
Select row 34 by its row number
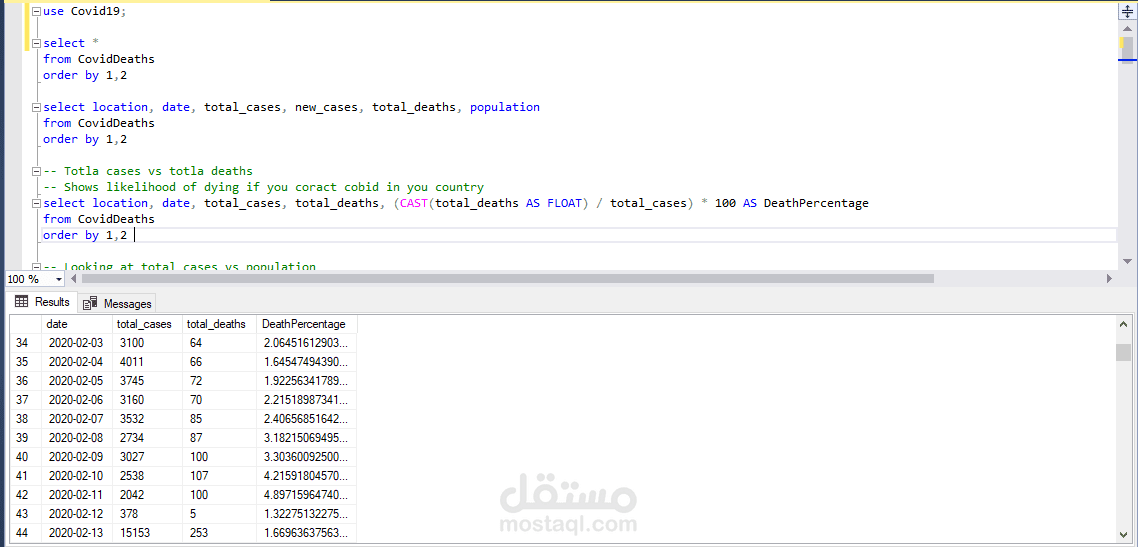[25, 341]
